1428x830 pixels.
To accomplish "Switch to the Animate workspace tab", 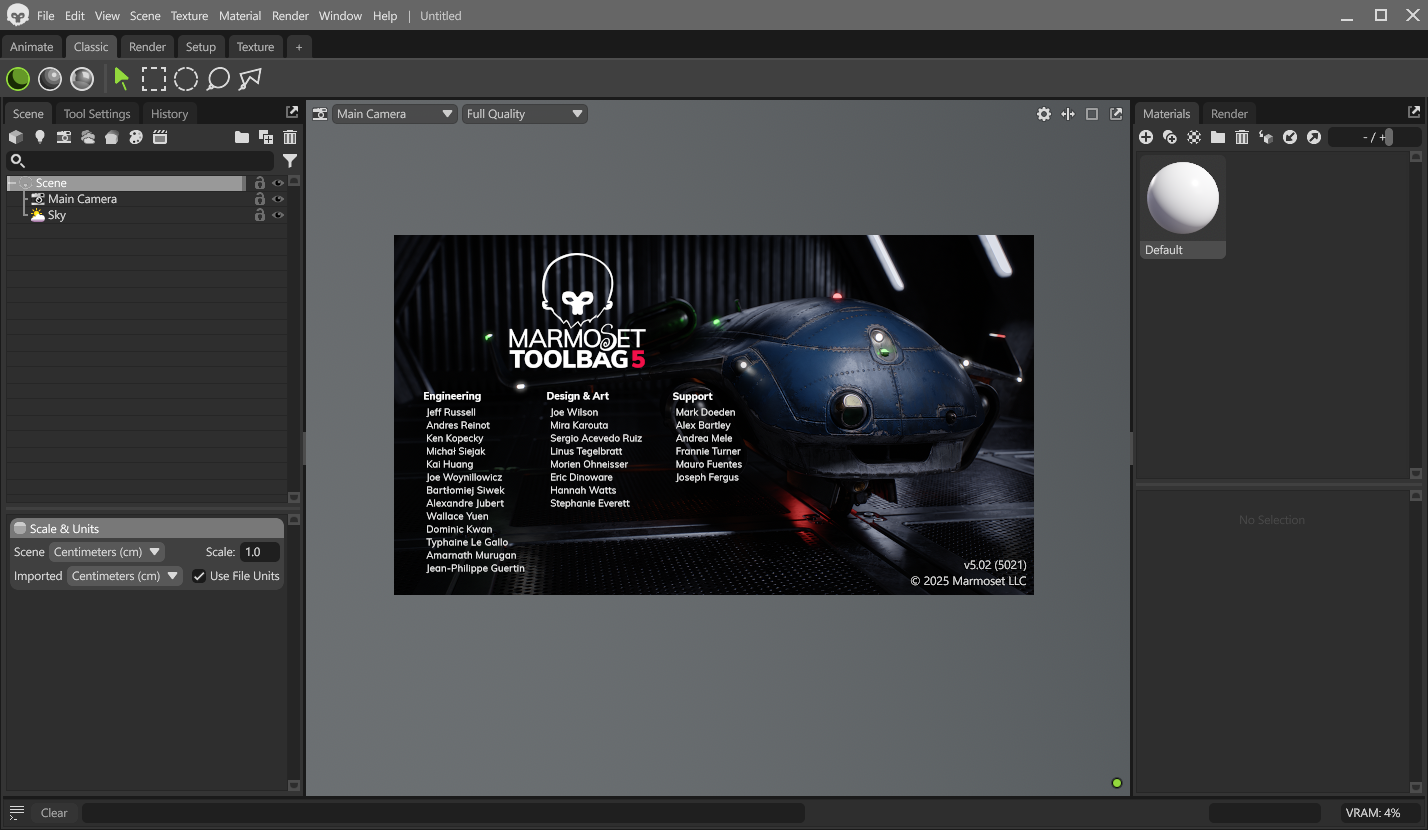I will (32, 47).
